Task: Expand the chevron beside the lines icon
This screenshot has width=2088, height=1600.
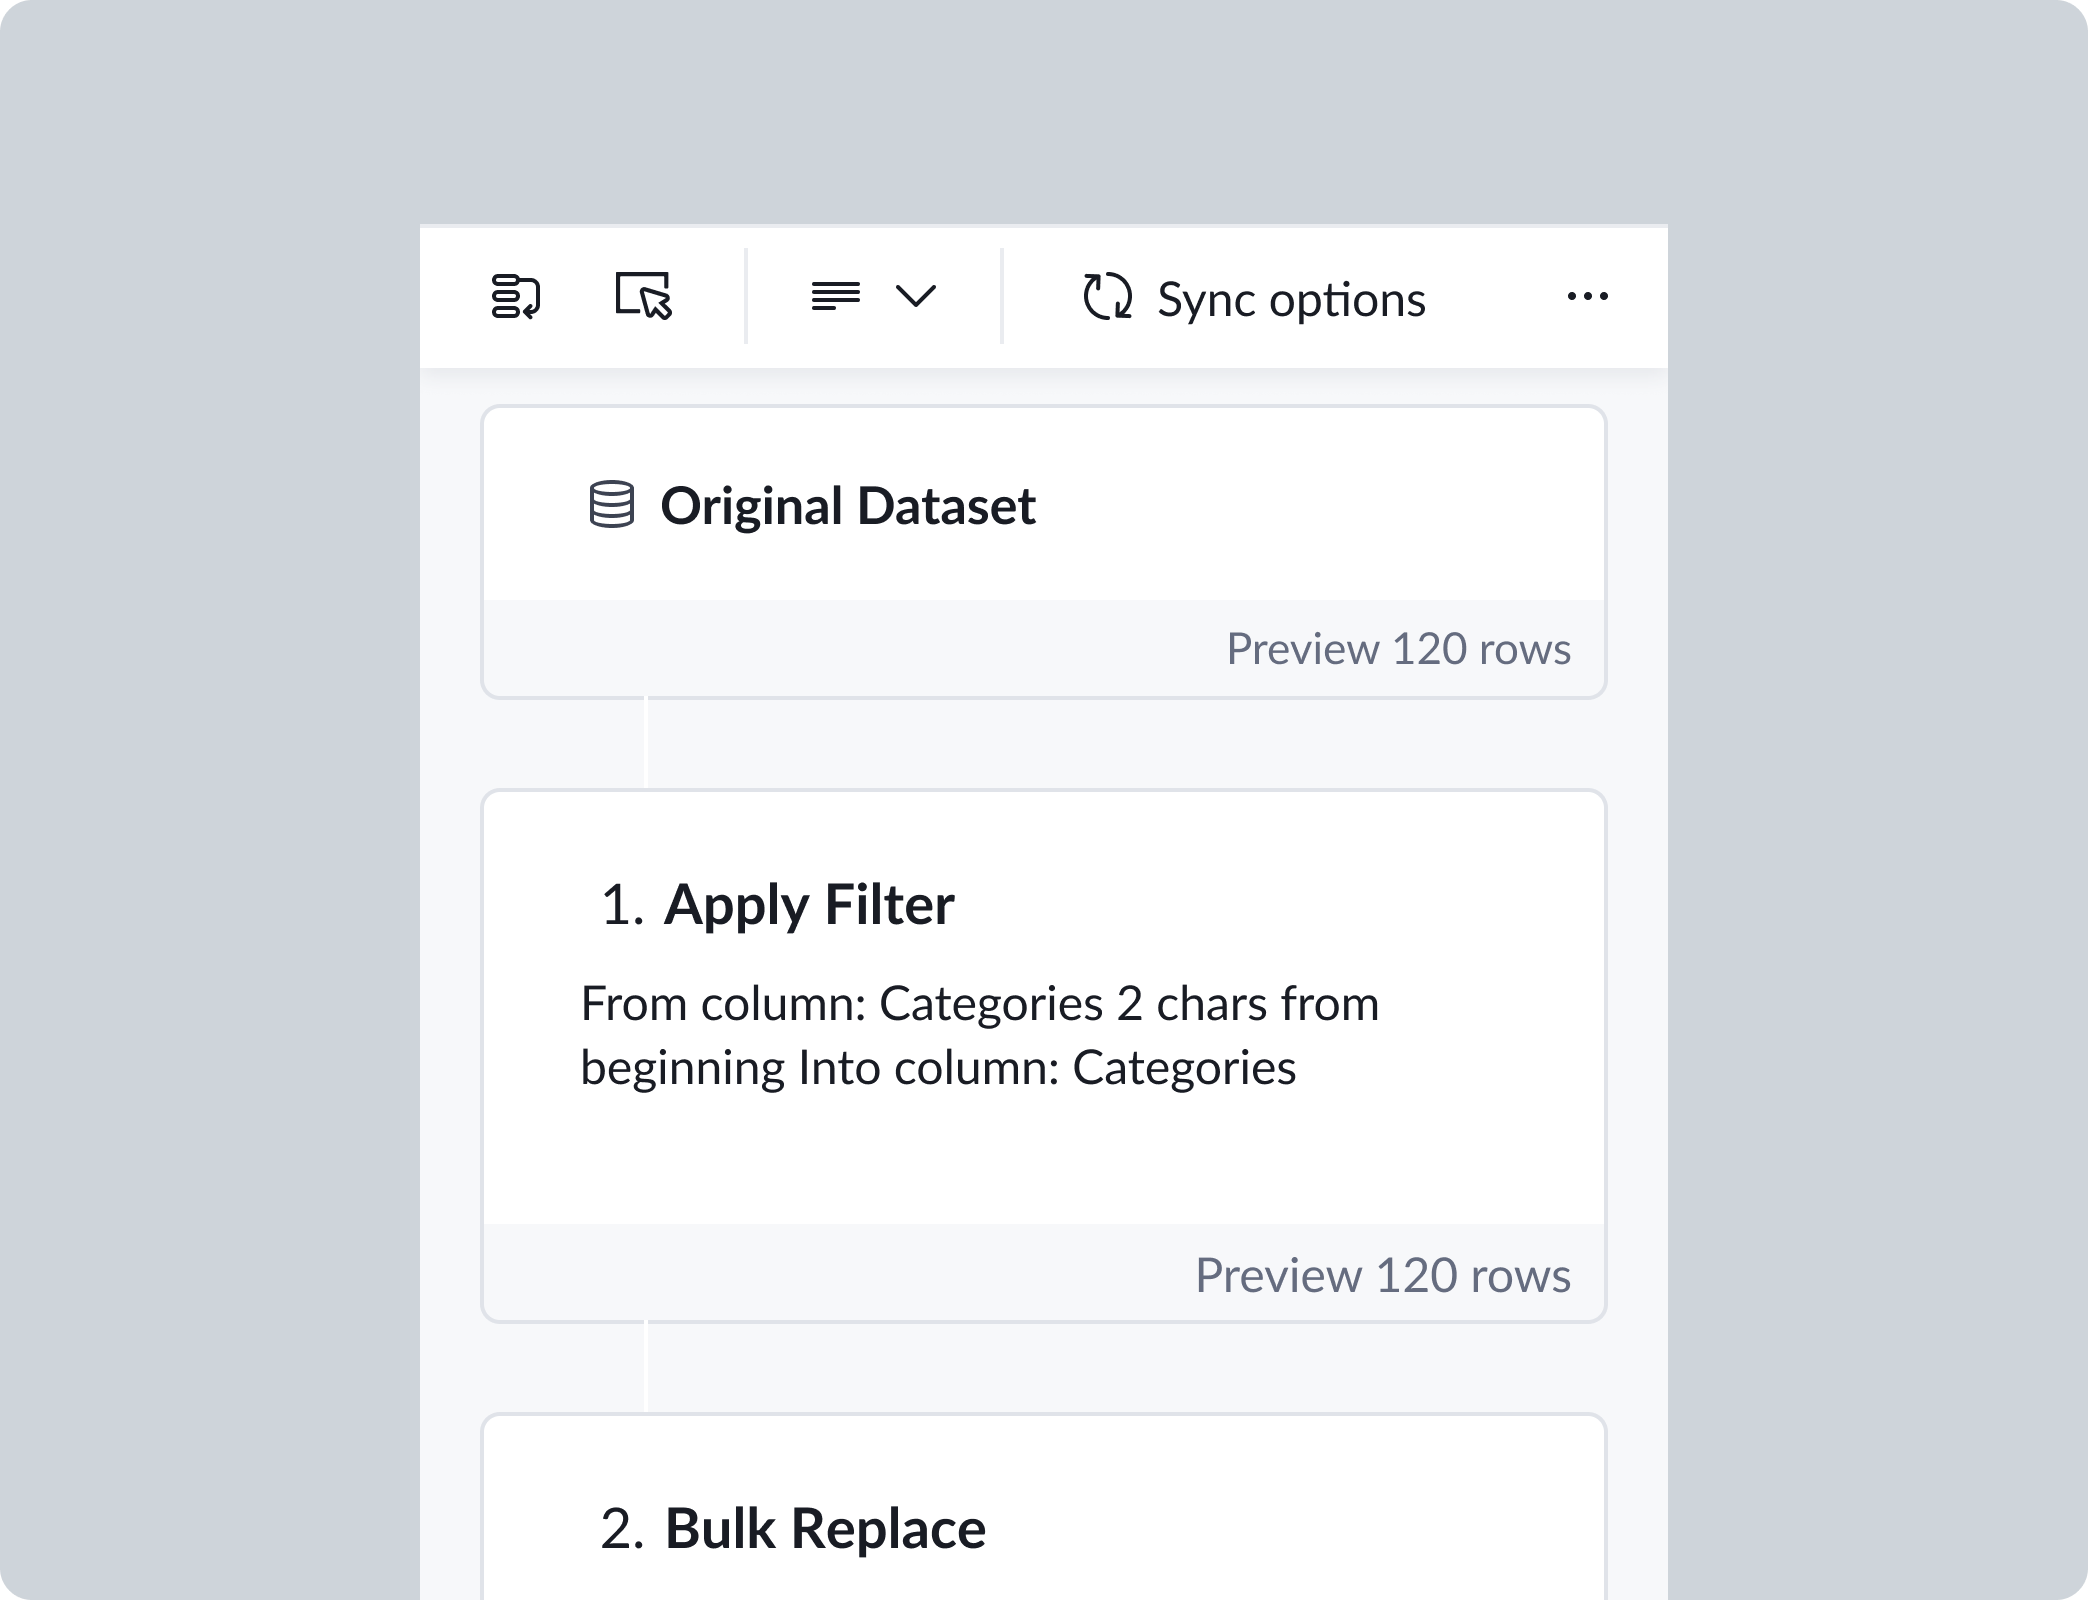Action: click(x=915, y=296)
